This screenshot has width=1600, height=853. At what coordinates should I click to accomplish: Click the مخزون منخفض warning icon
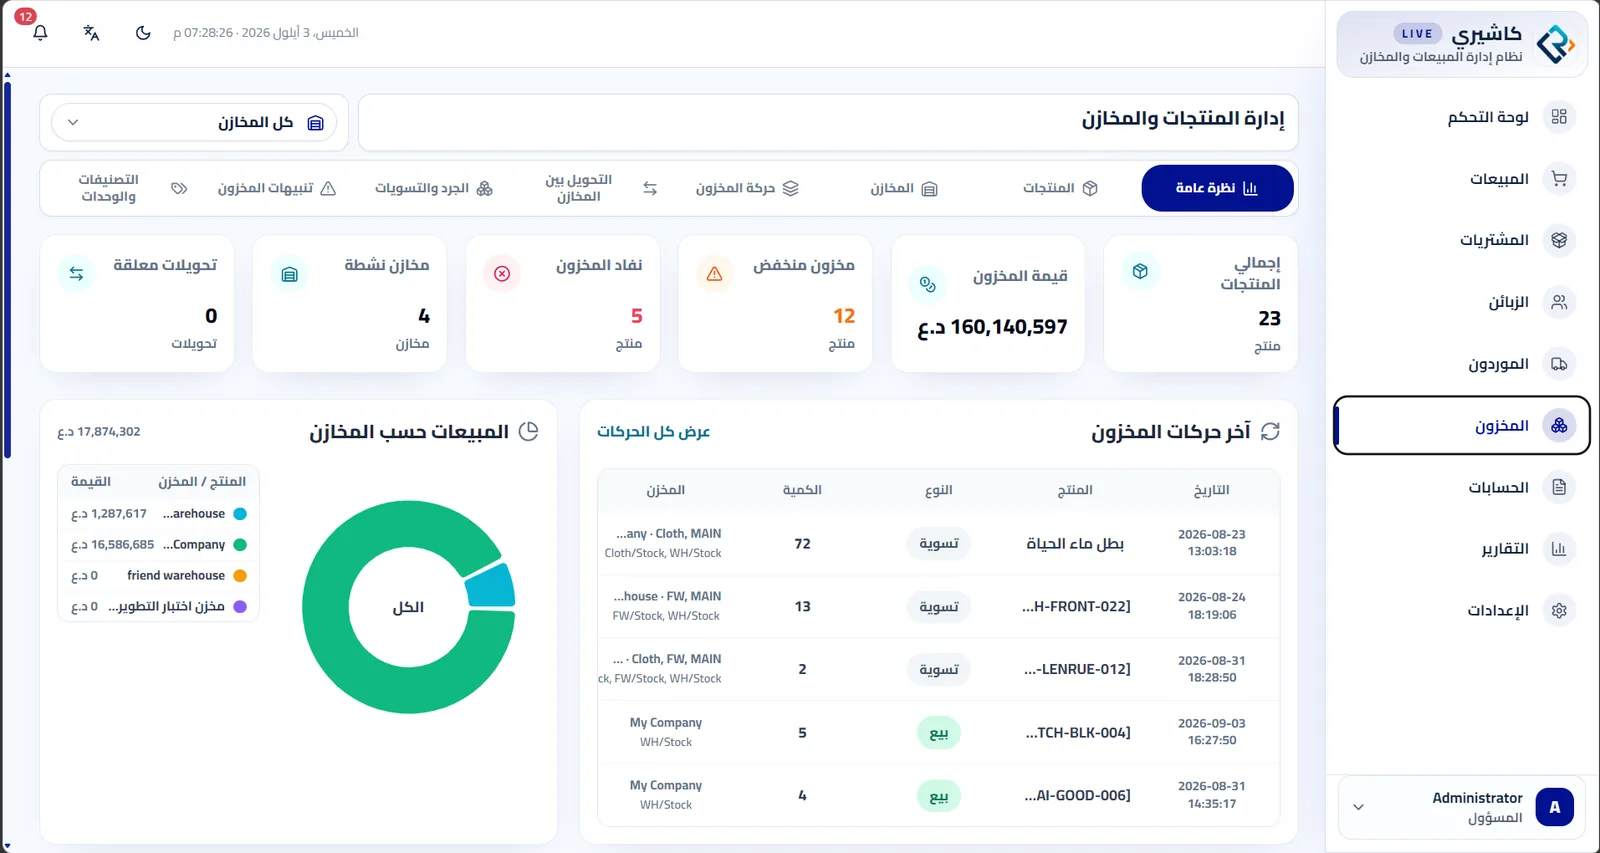click(x=714, y=274)
